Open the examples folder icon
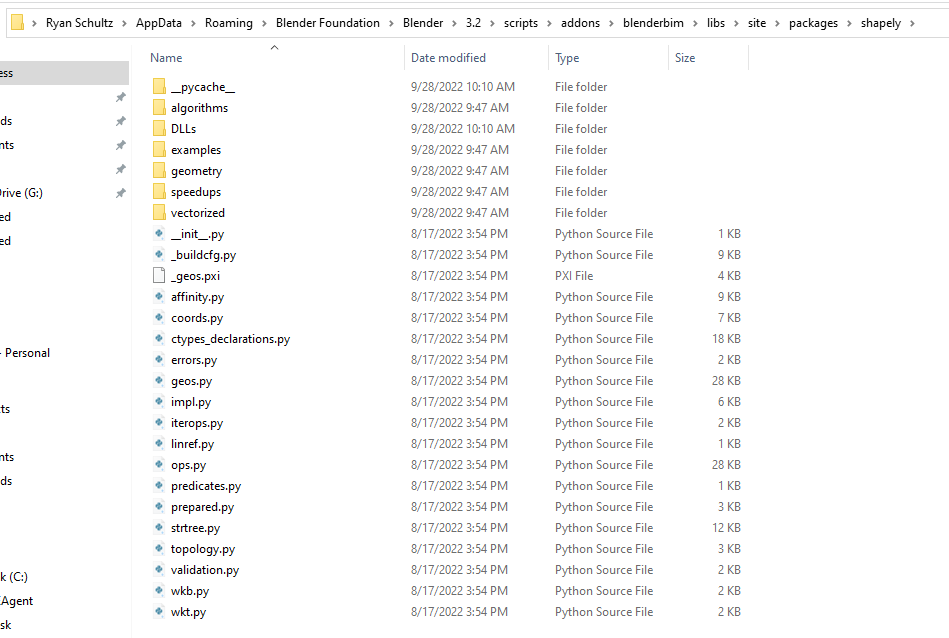Viewport: 949px width, 638px height. pos(160,149)
